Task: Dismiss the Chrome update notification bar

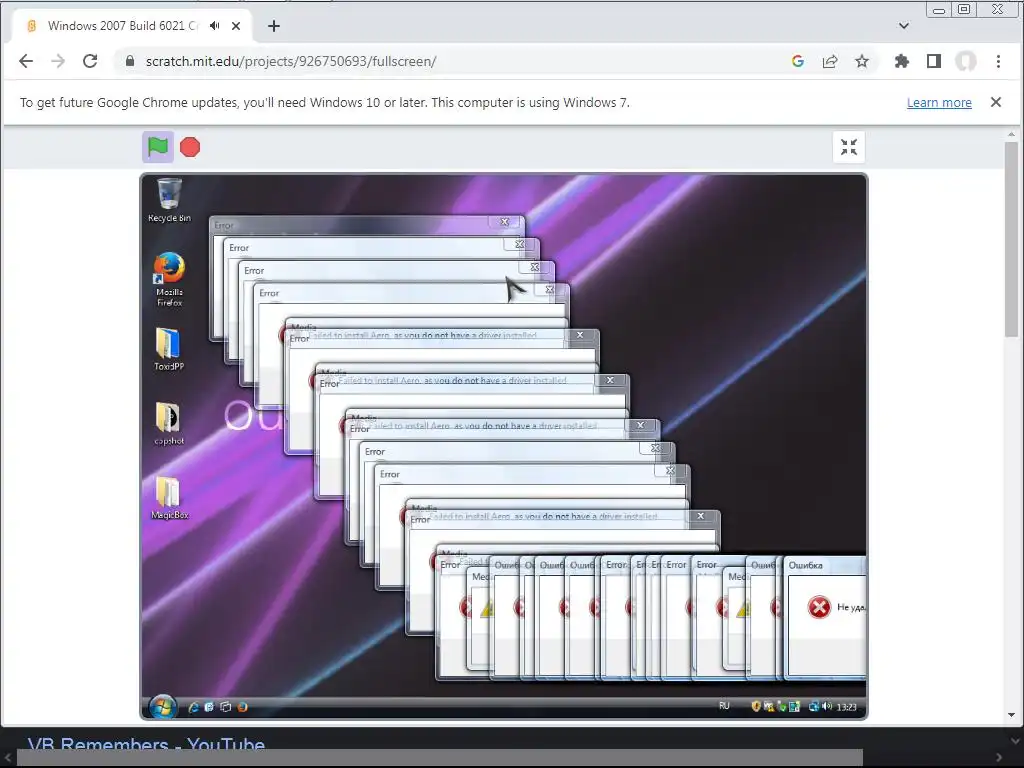Action: [996, 102]
